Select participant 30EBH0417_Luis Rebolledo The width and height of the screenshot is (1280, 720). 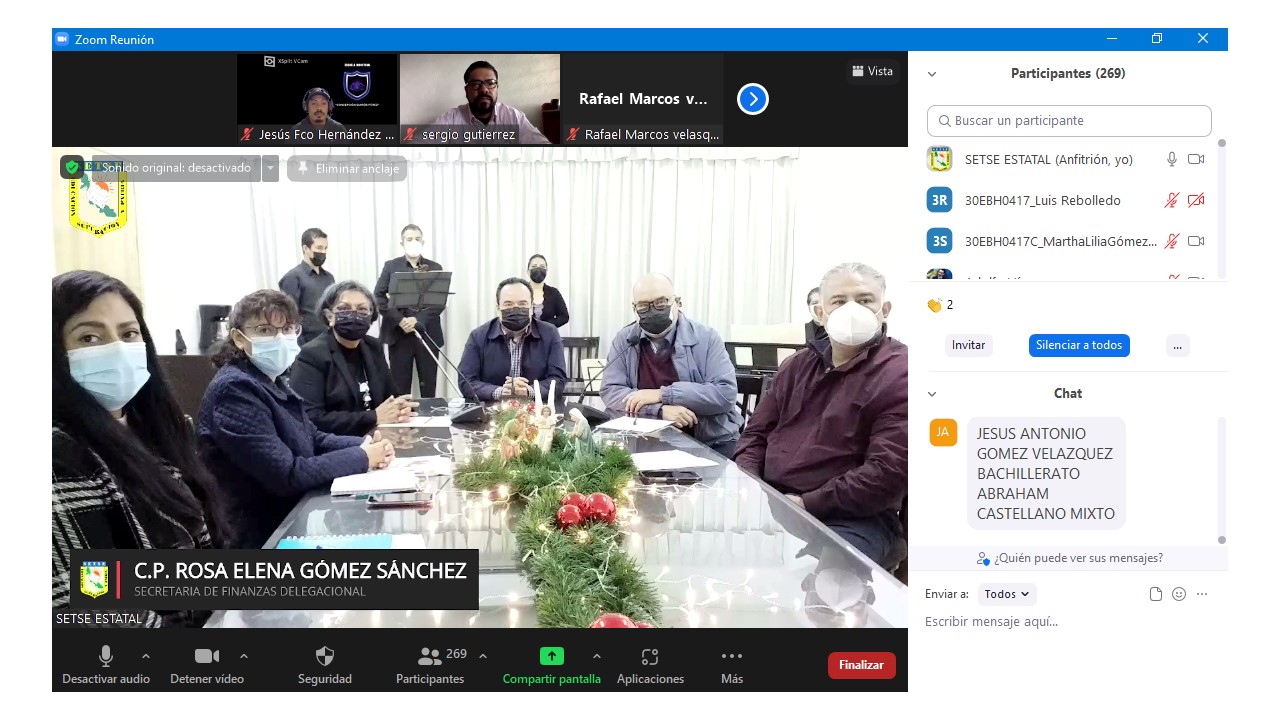click(1069, 200)
